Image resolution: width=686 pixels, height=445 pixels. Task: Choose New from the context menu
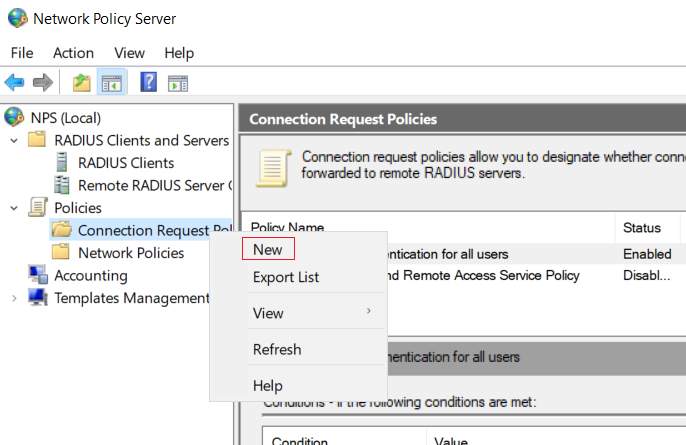click(x=268, y=249)
